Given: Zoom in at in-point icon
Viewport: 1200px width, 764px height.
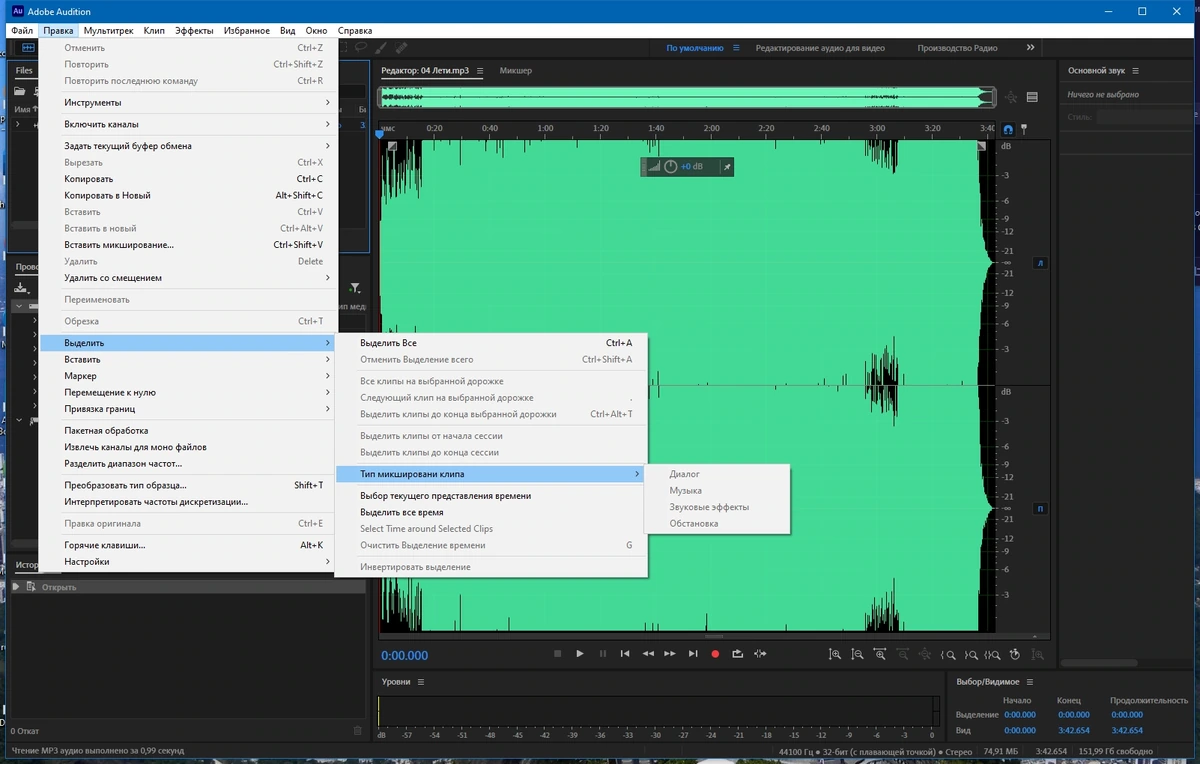Looking at the screenshot, I should click(947, 655).
